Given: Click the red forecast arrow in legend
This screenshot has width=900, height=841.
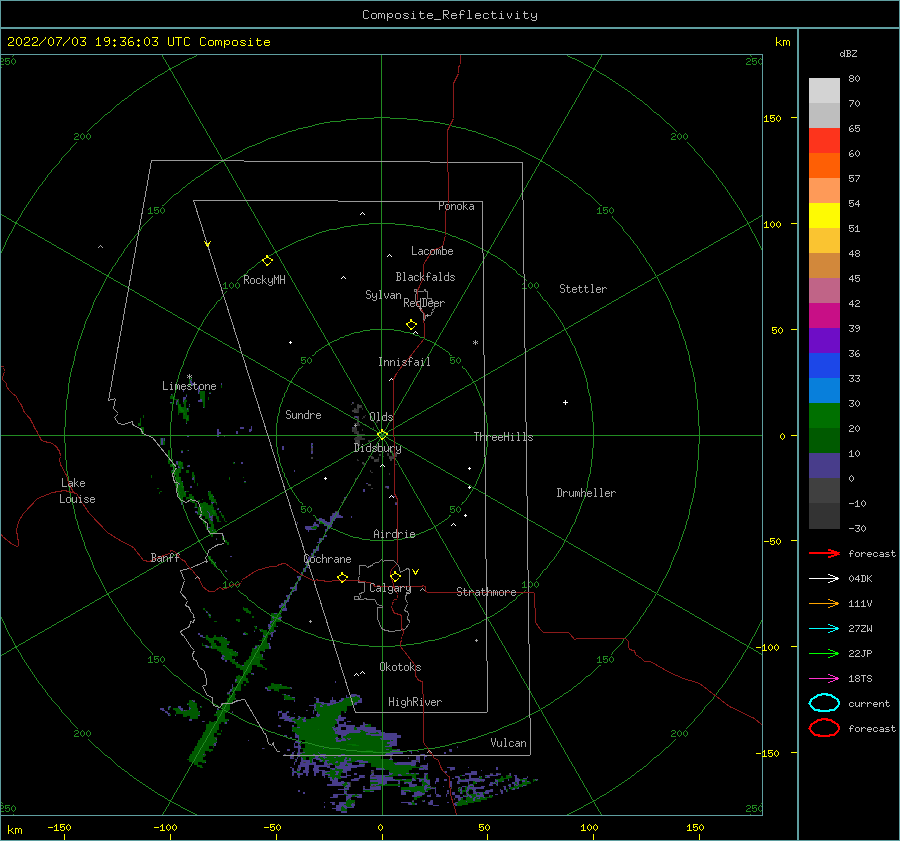Looking at the screenshot, I should point(824,553).
